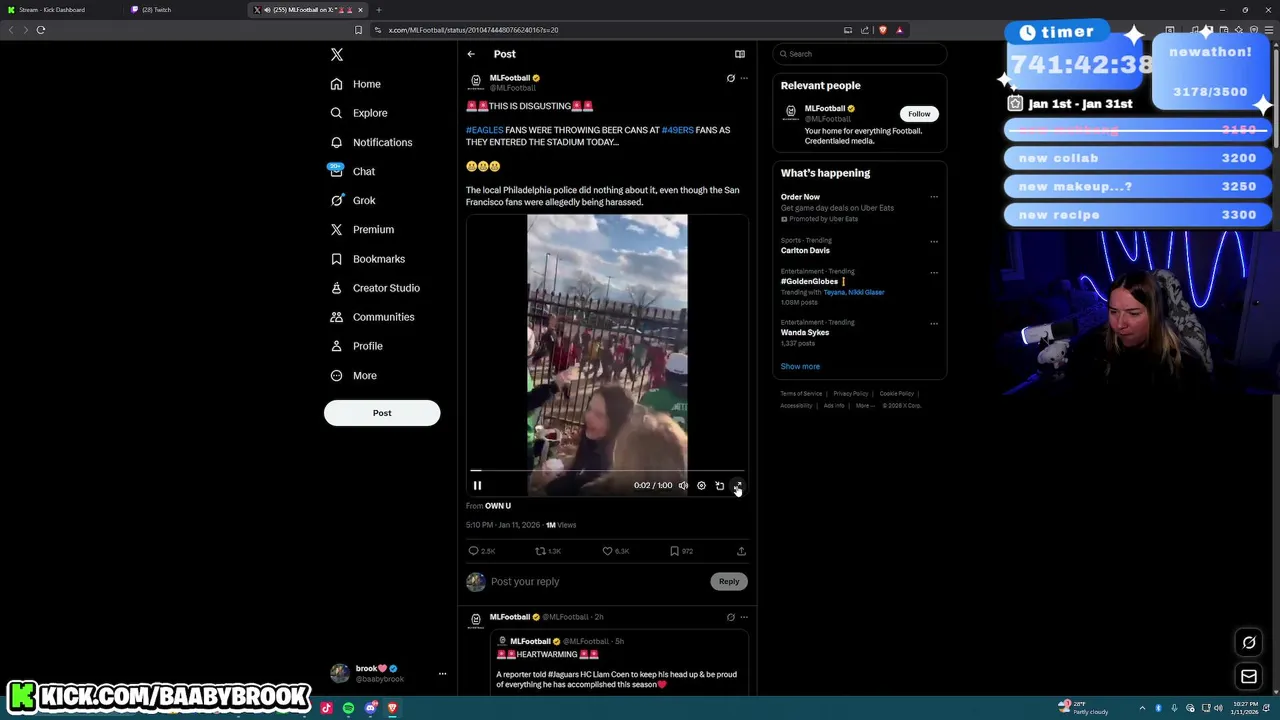
Task: Pause the playing video
Action: (x=477, y=485)
